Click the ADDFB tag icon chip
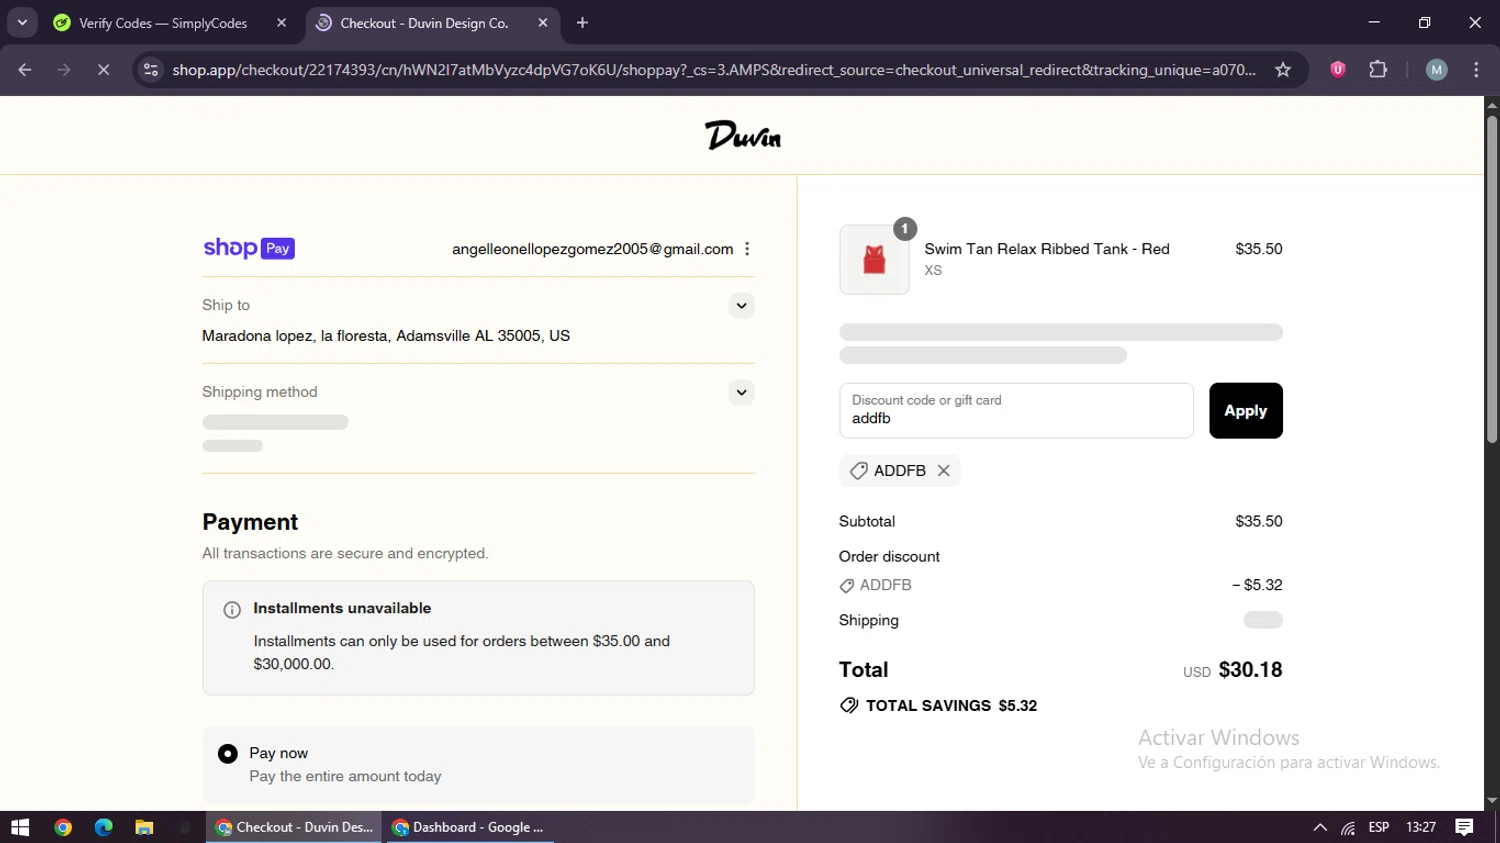 (x=858, y=470)
